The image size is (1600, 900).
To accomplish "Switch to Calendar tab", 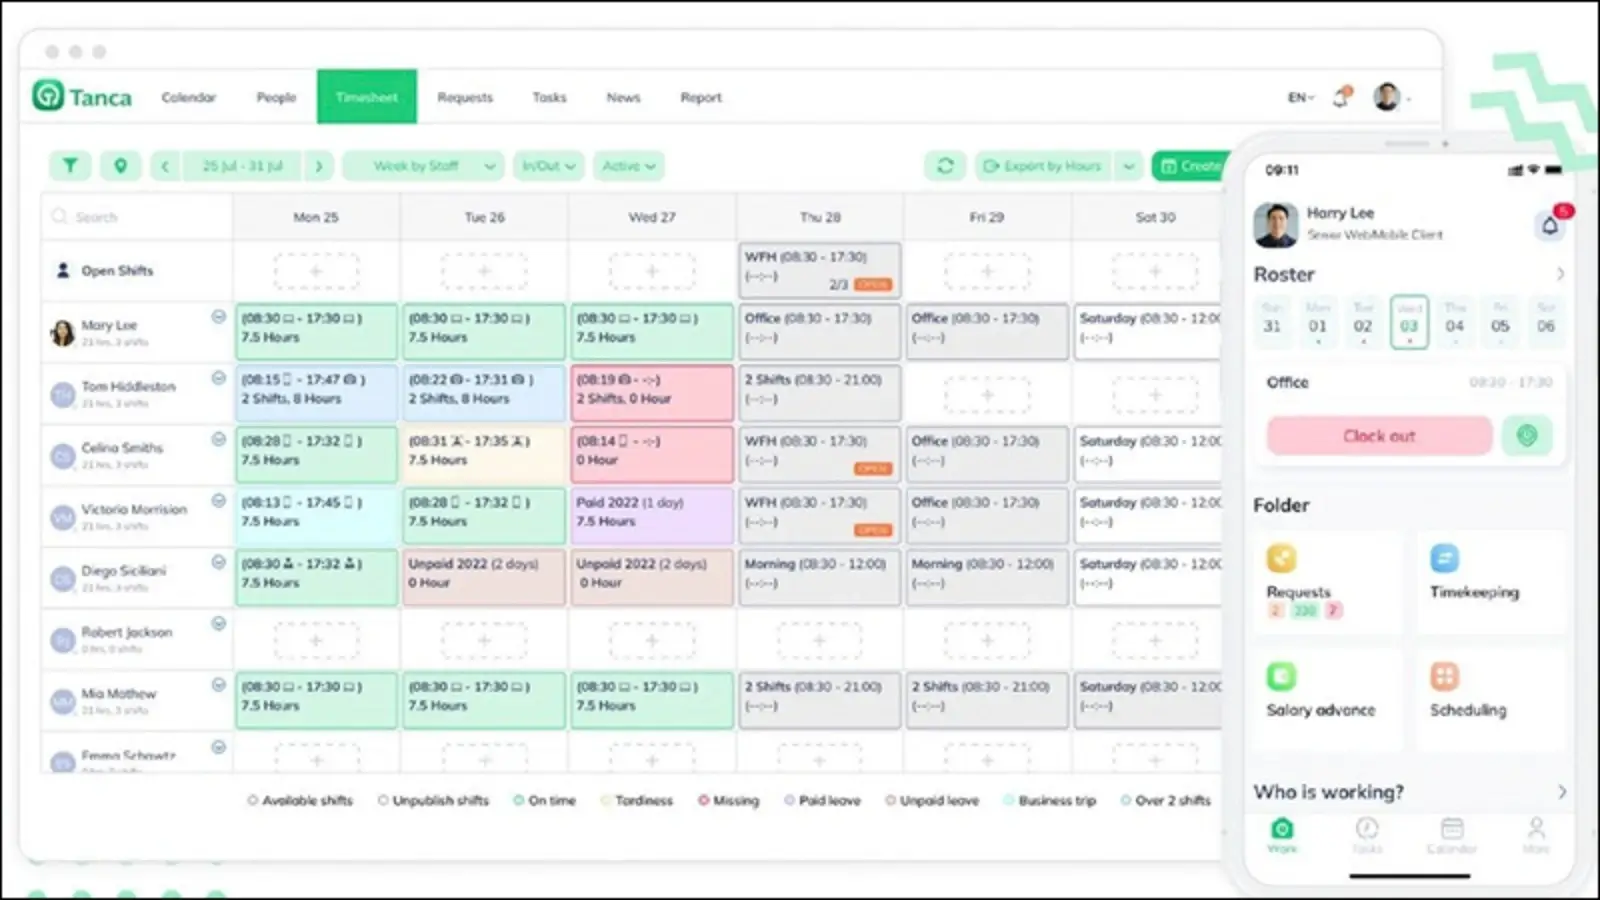I will click(x=189, y=97).
